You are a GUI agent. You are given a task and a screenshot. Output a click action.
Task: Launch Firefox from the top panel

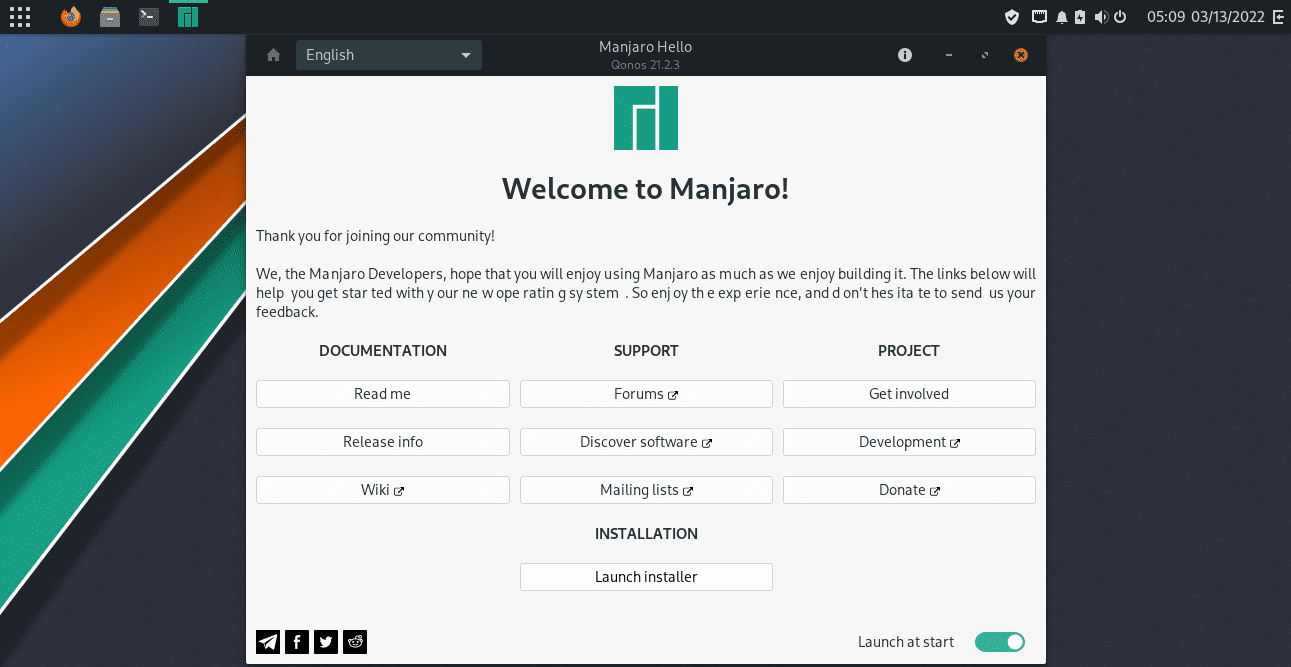click(70, 16)
